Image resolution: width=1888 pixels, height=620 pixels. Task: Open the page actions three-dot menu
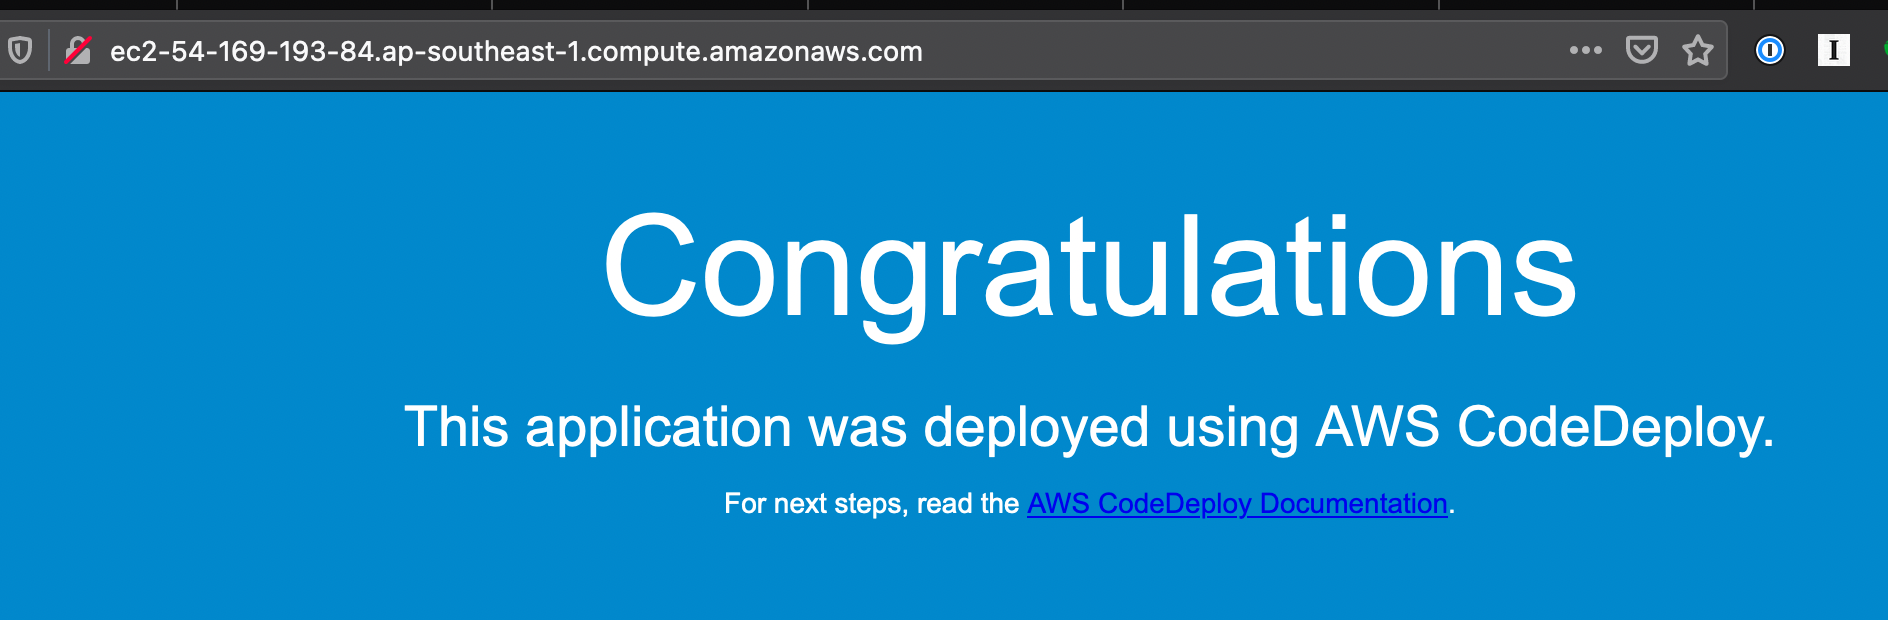tap(1585, 50)
